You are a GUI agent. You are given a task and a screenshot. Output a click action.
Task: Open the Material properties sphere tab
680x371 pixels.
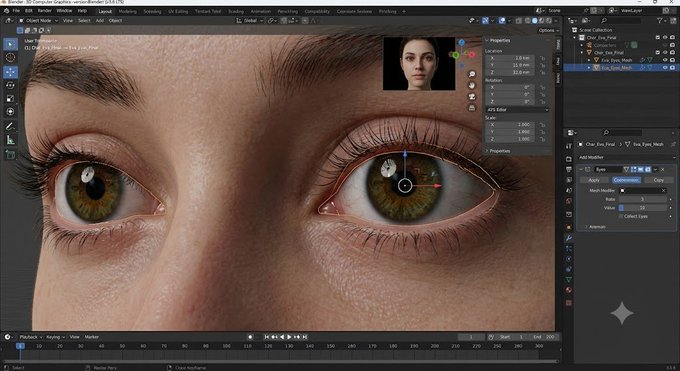[569, 290]
